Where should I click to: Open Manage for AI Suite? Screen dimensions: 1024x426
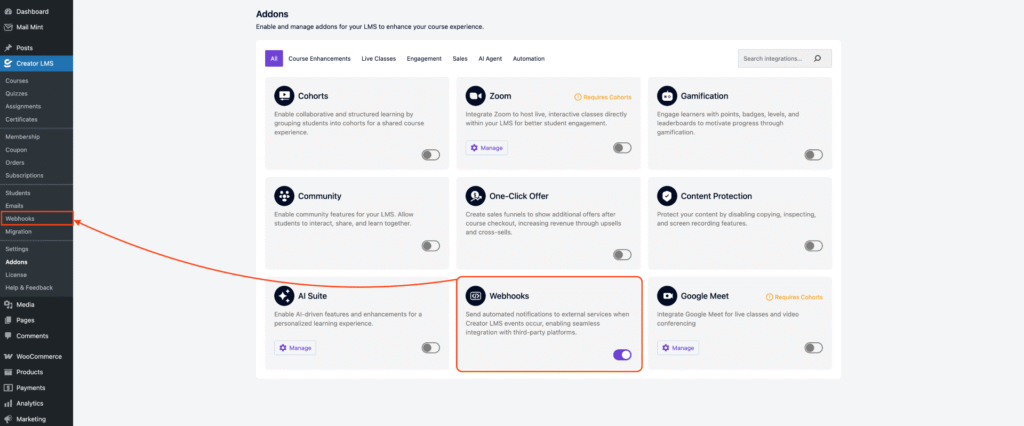click(x=295, y=348)
